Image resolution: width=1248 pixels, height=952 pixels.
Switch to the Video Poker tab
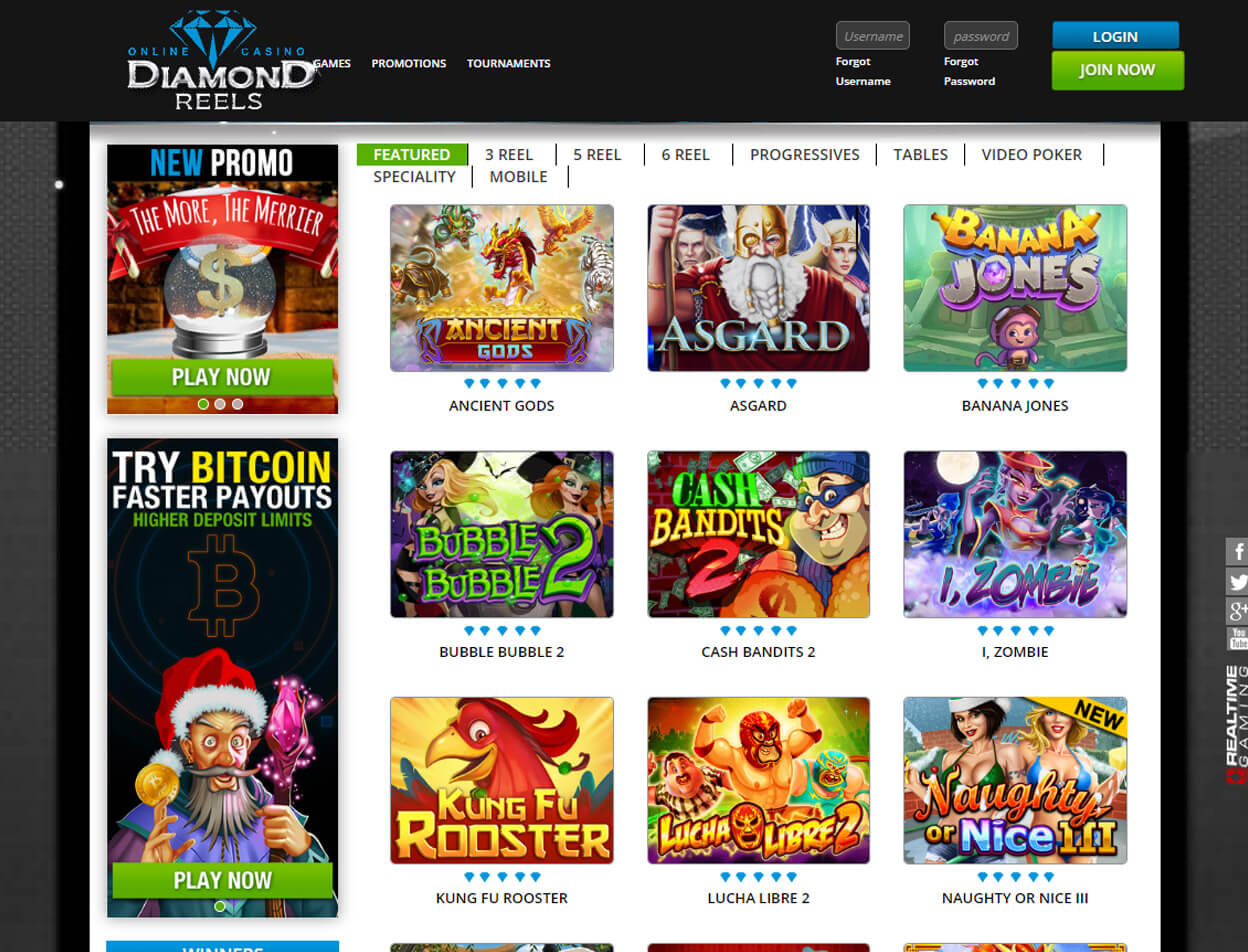click(x=1032, y=154)
